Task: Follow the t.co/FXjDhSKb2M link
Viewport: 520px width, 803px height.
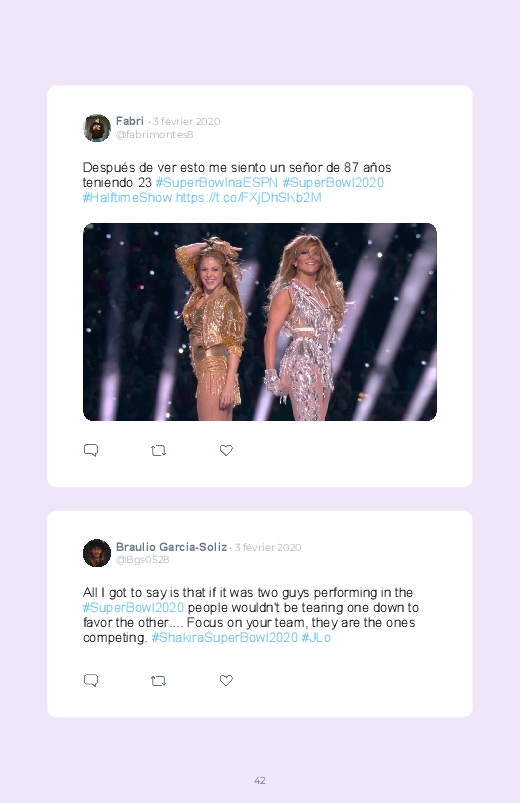Action: coord(249,198)
